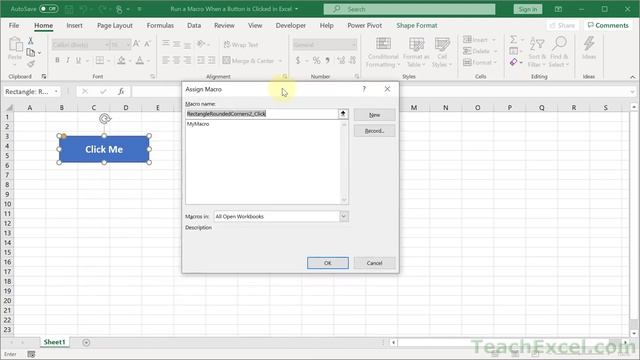This screenshot has height=360, width=640.
Task: Expand the Insert cells dropdown
Action: pos(494,40)
